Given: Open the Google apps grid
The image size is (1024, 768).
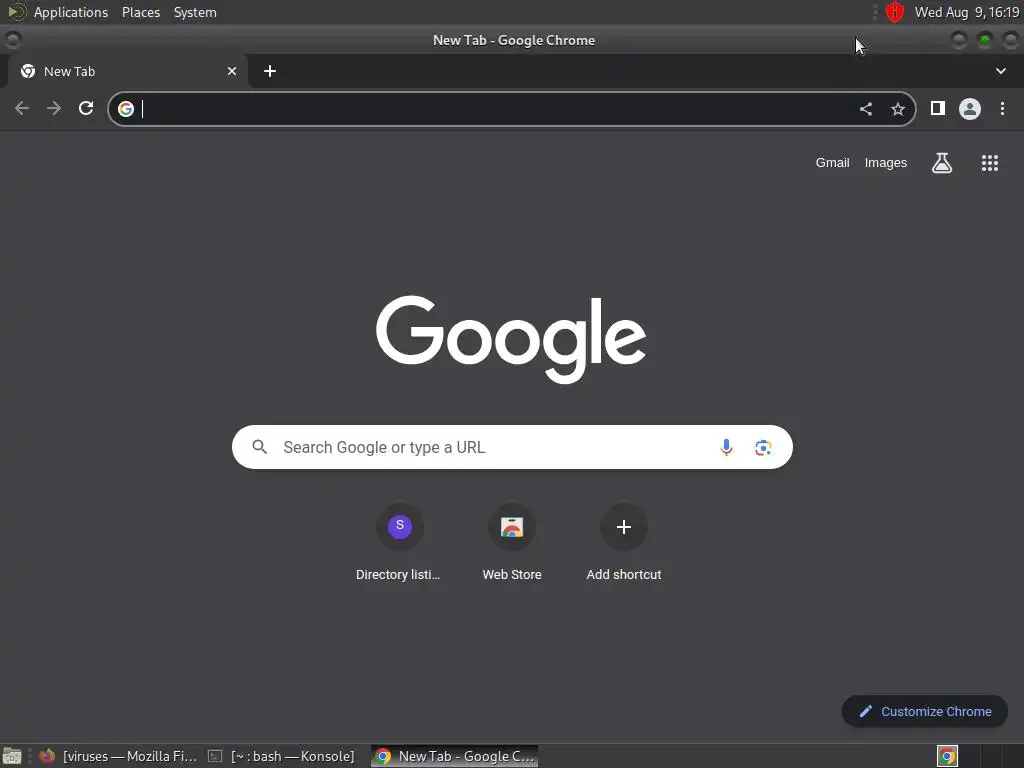Looking at the screenshot, I should [x=990, y=163].
